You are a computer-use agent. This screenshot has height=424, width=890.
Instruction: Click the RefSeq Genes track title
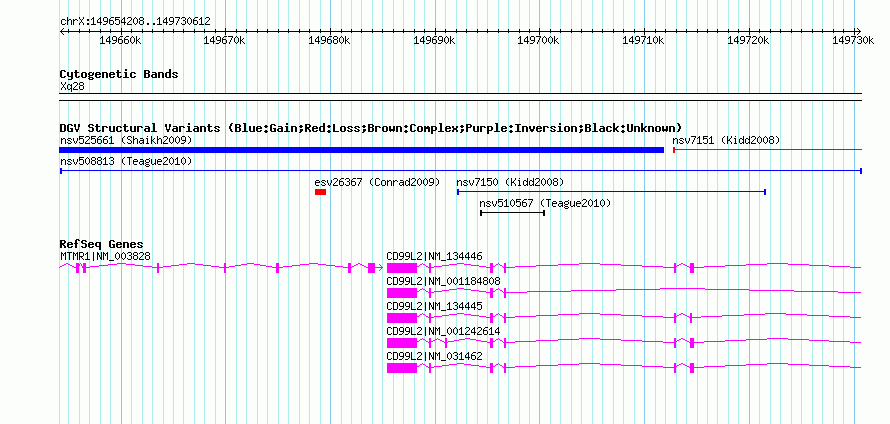[x=101, y=245]
